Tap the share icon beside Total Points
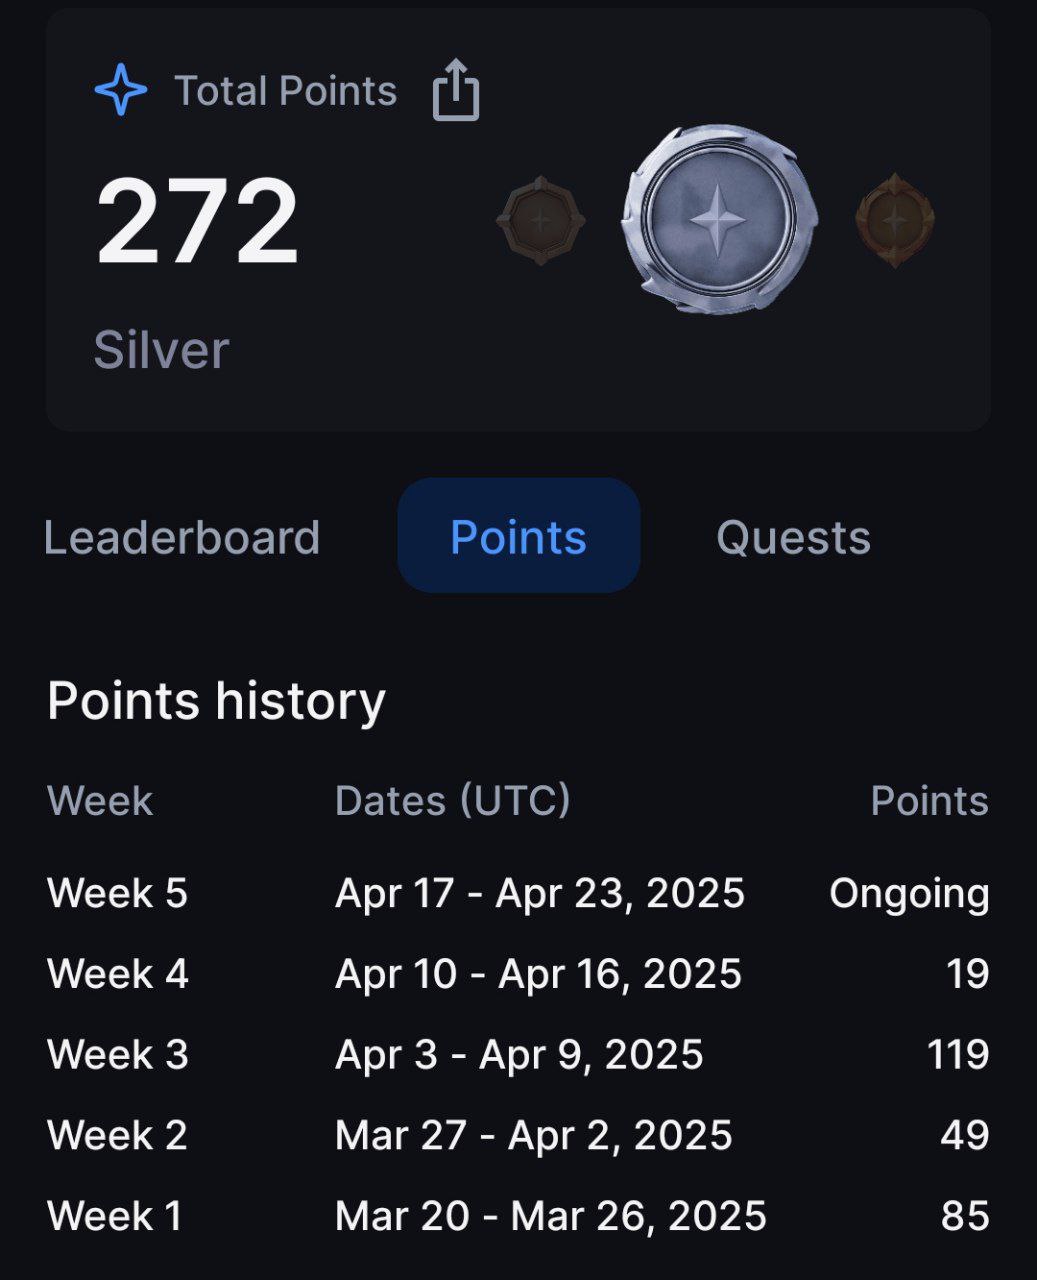This screenshot has width=1037, height=1280. click(456, 91)
